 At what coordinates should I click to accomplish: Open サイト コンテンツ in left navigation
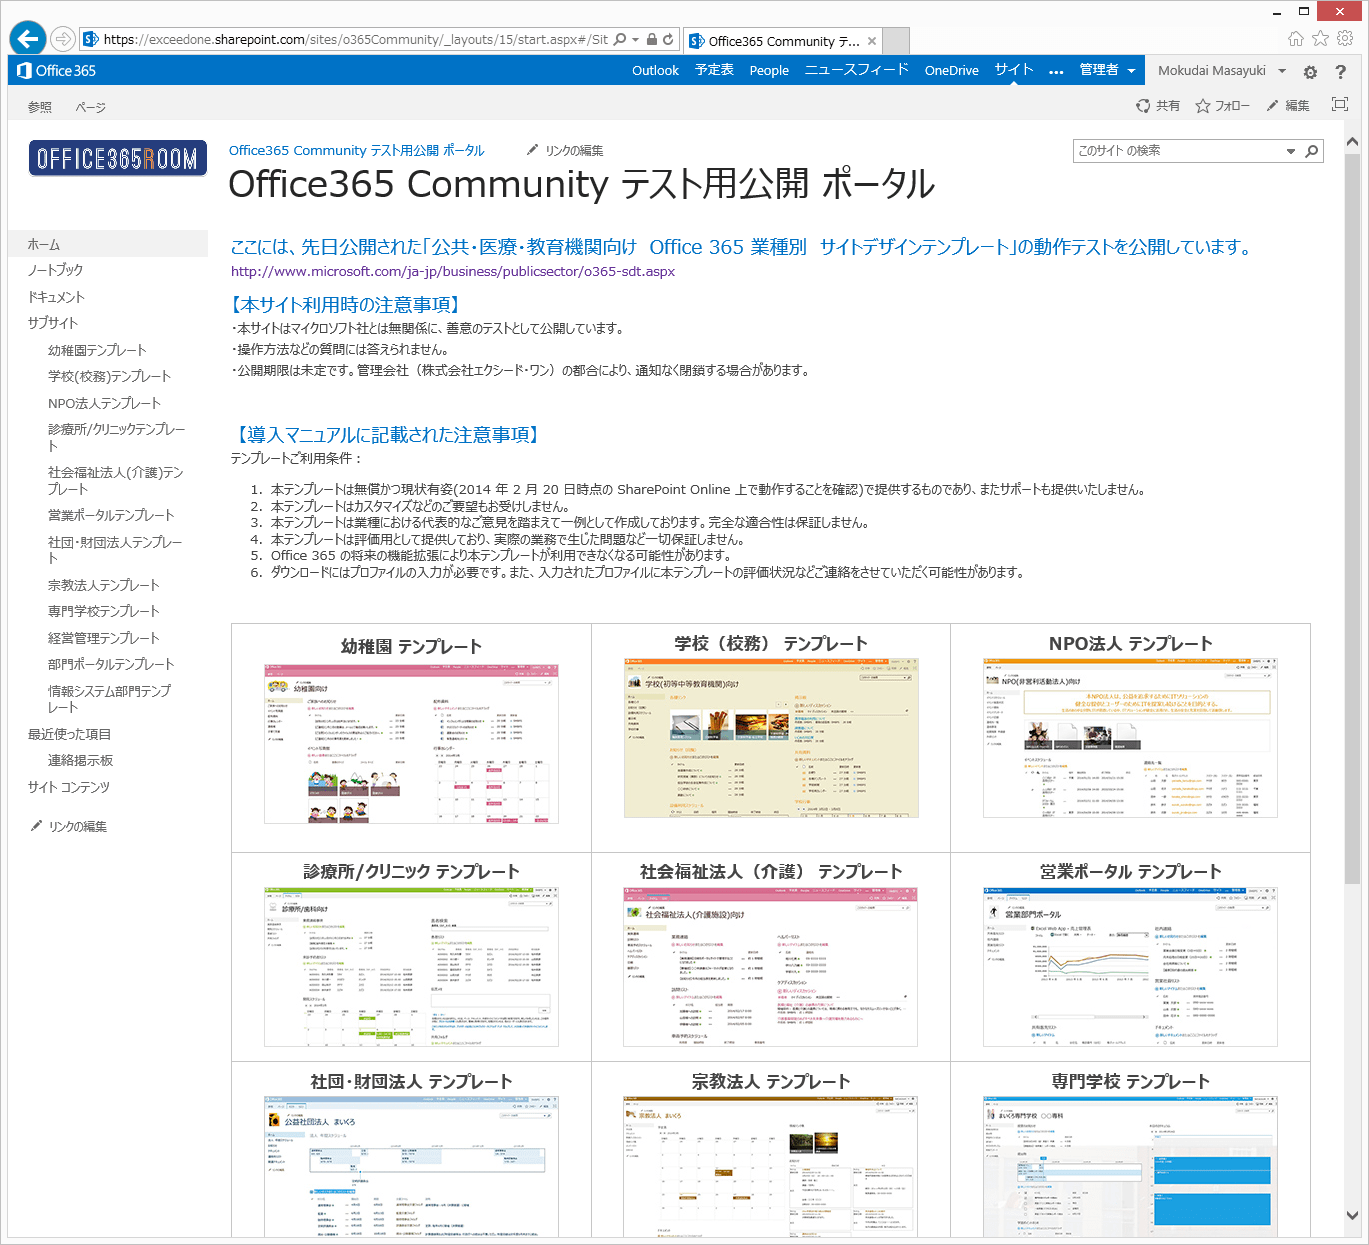(69, 787)
